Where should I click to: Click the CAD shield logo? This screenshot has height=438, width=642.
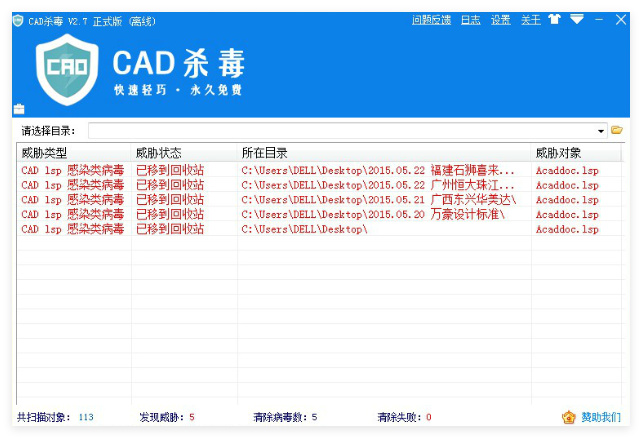click(x=67, y=70)
